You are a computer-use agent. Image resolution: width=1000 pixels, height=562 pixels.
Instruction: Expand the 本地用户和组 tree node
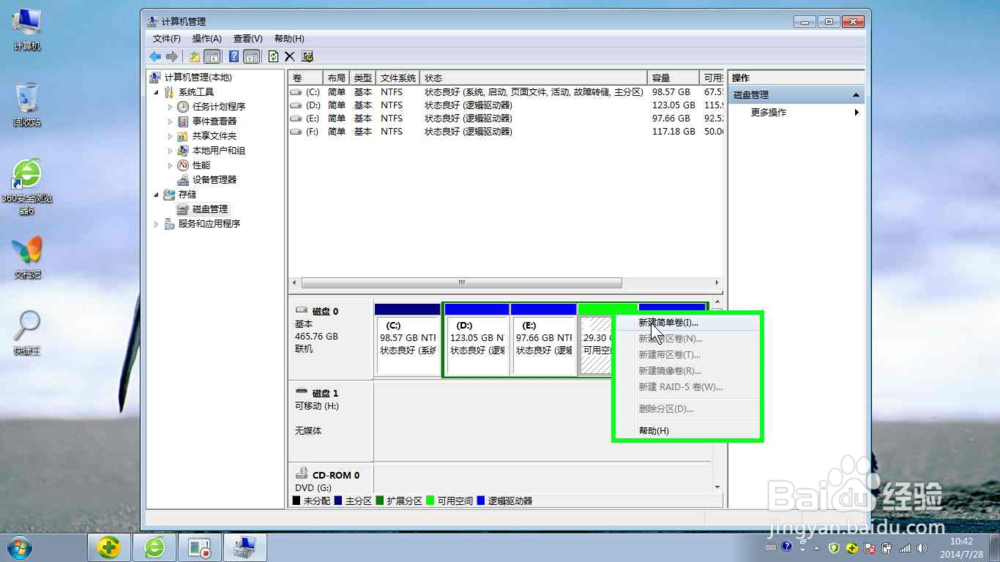click(170, 151)
